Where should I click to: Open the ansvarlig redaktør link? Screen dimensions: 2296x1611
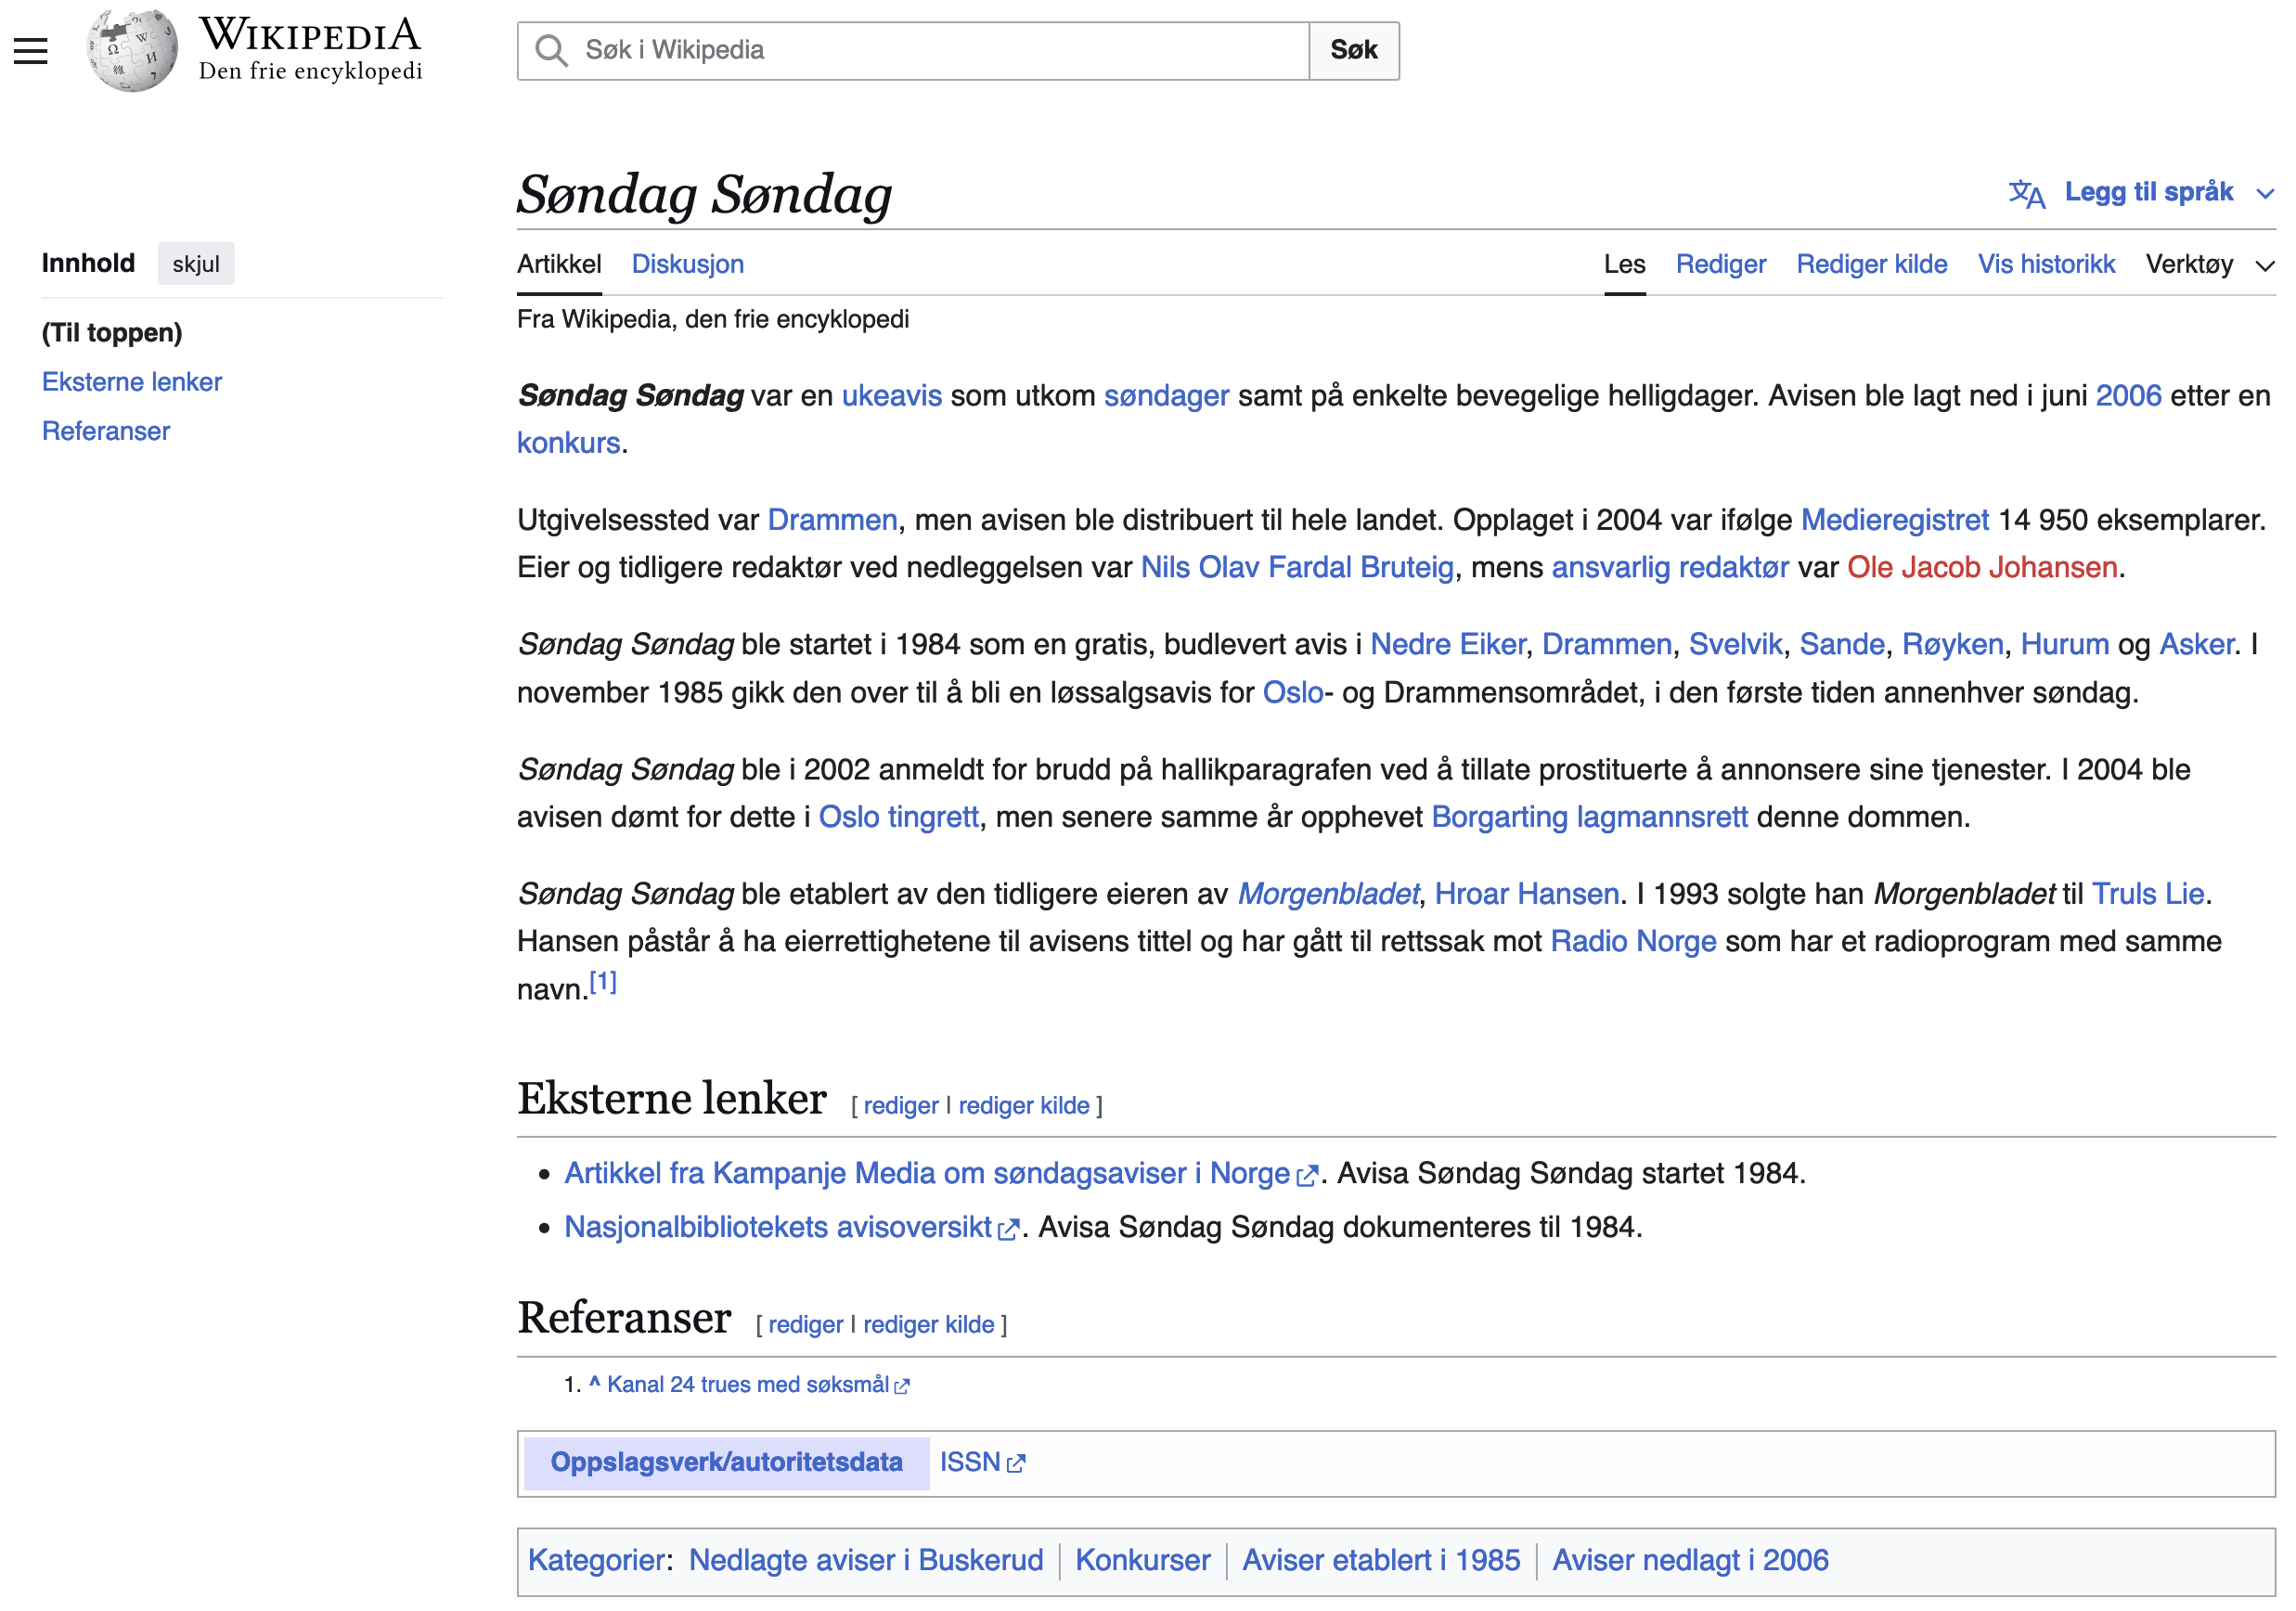pyautogui.click(x=1670, y=568)
